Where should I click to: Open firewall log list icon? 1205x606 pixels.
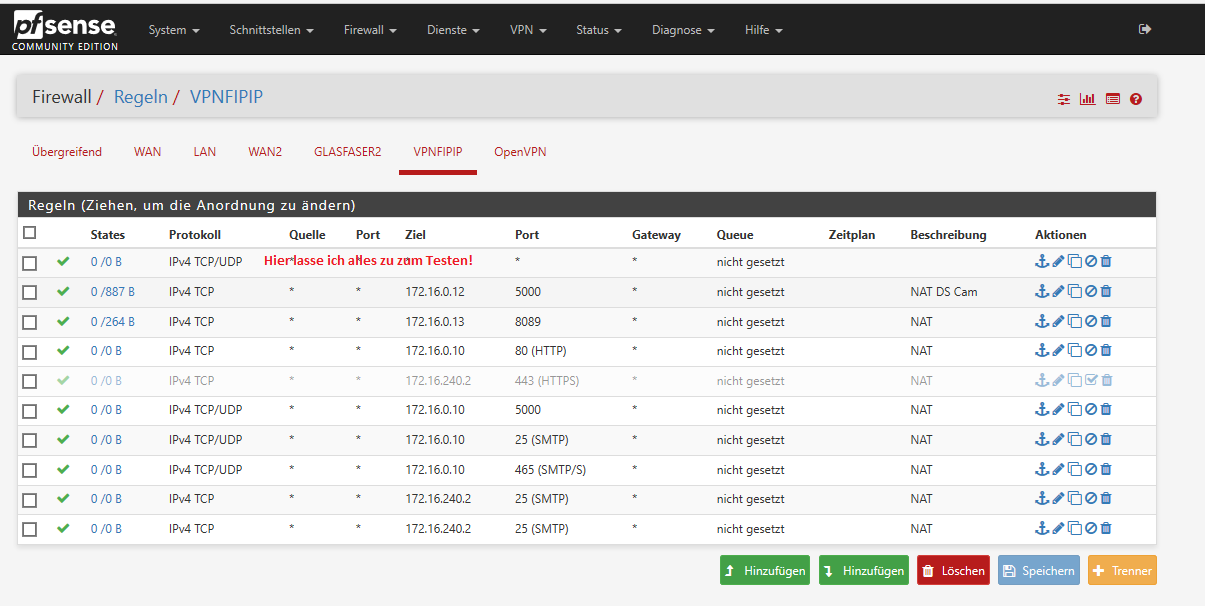pos(1112,99)
